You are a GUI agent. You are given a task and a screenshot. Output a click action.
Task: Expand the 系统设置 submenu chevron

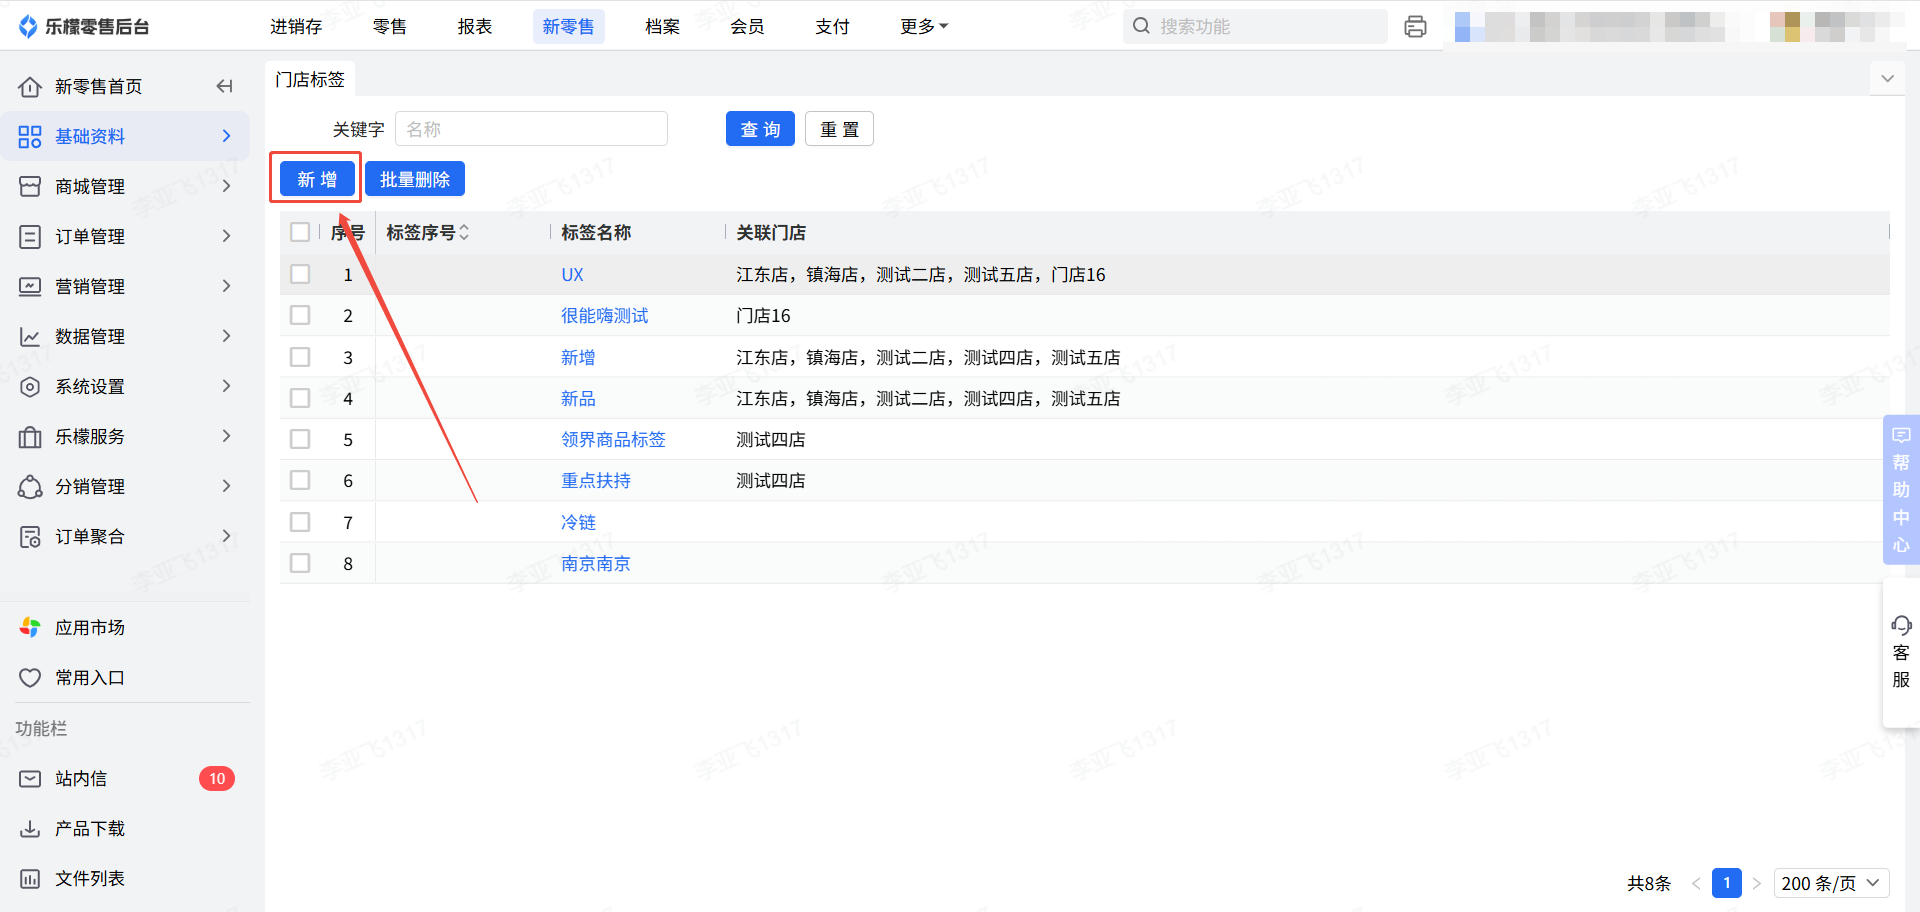(227, 386)
